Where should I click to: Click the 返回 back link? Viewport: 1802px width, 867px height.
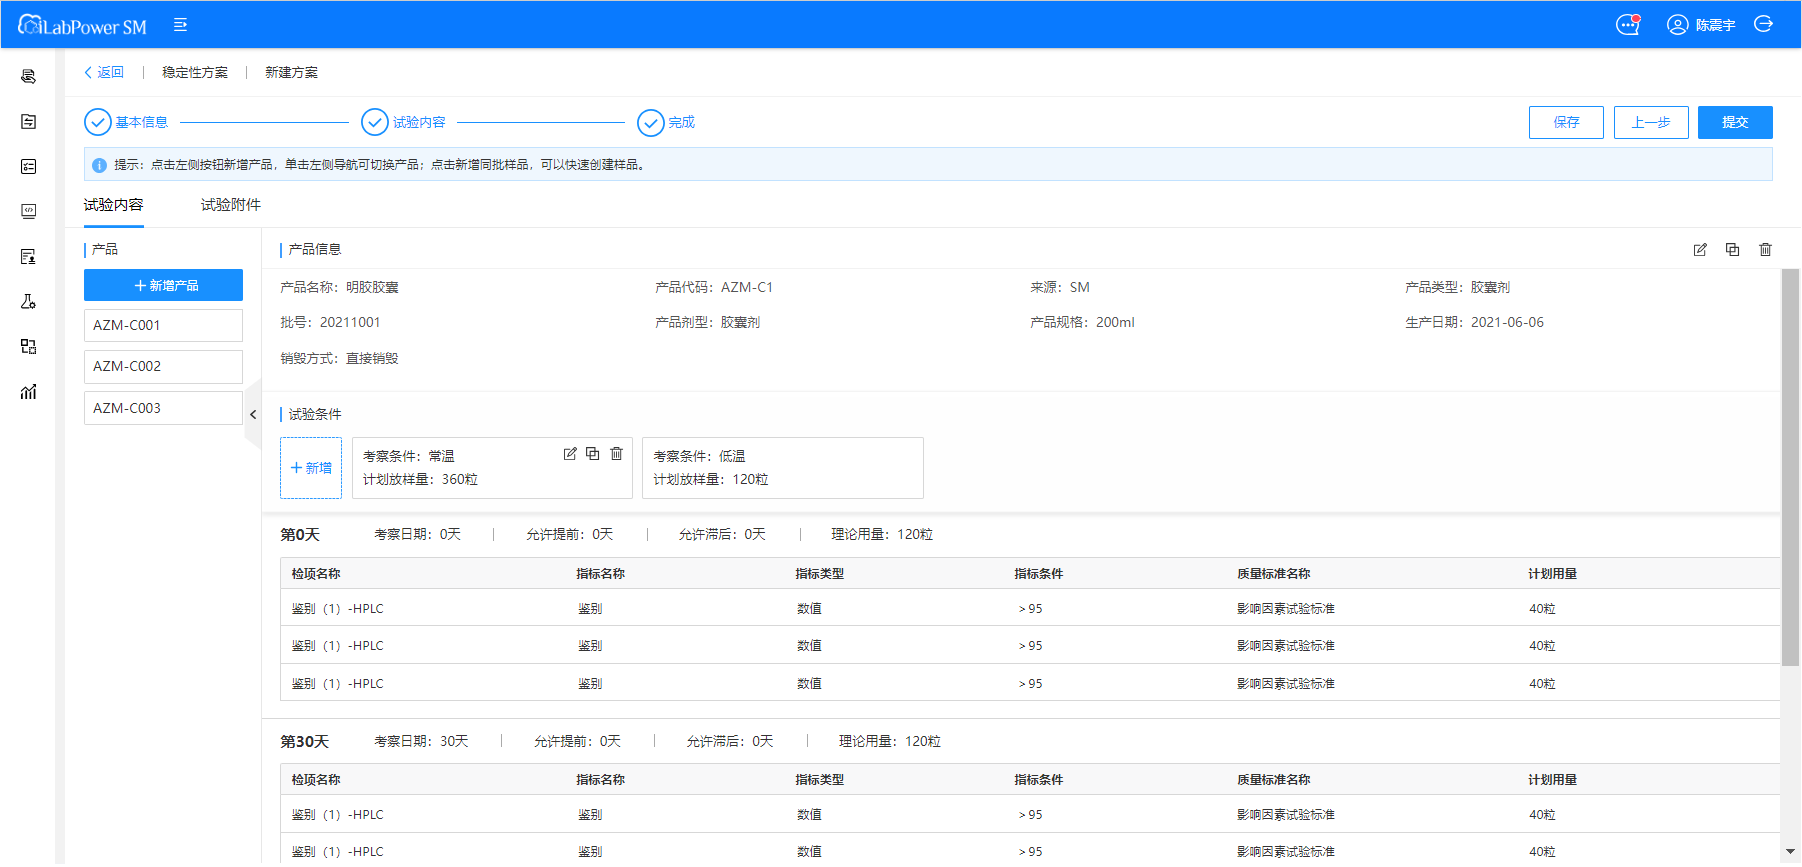point(104,72)
